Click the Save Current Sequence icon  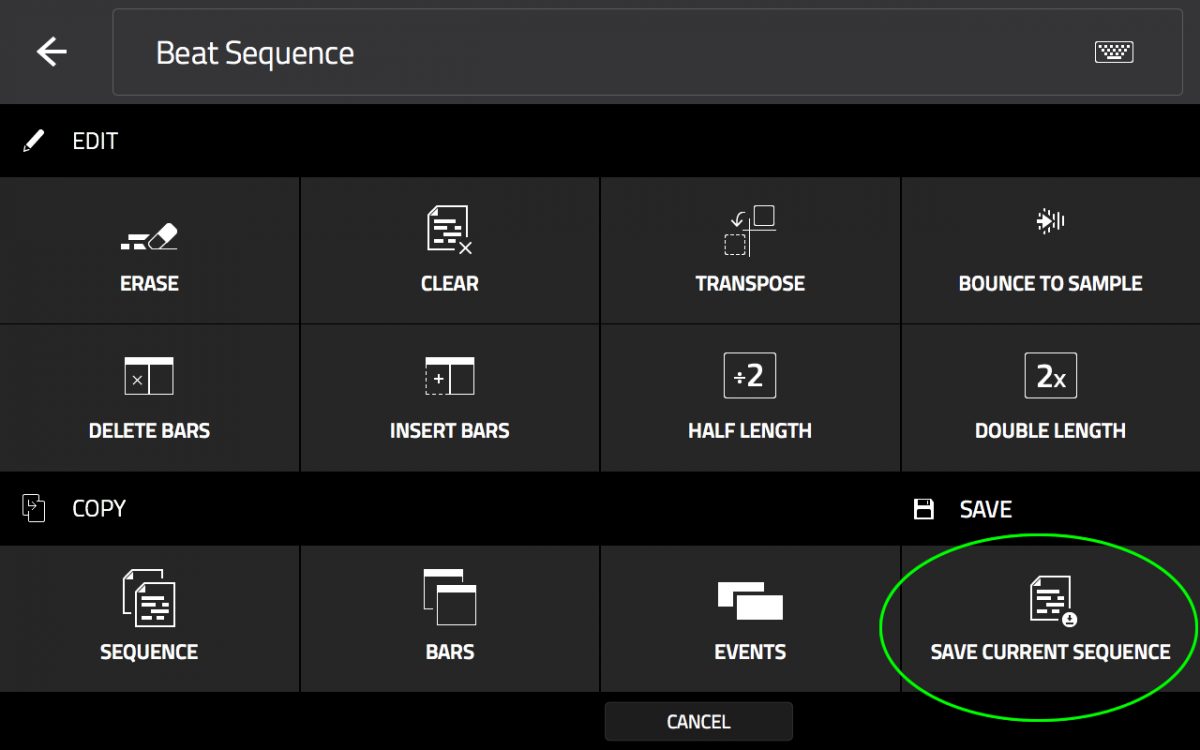click(x=1051, y=600)
